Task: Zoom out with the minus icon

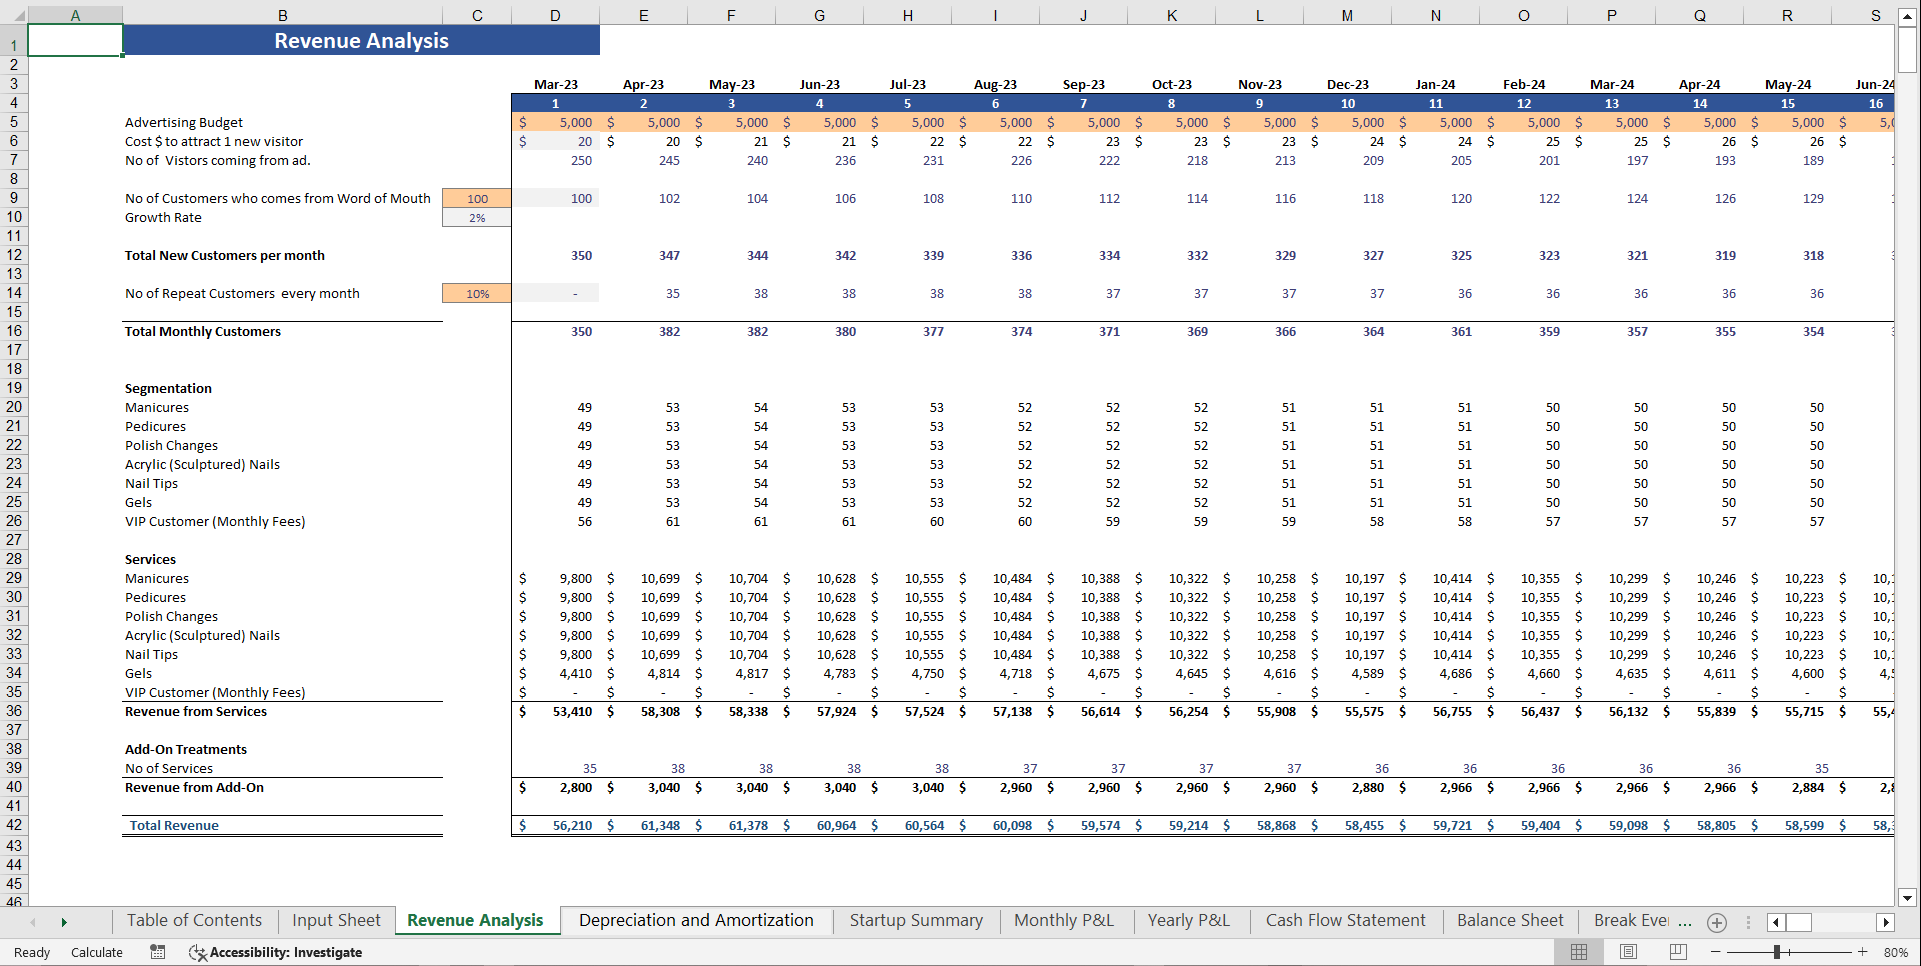Action: coord(1716,952)
